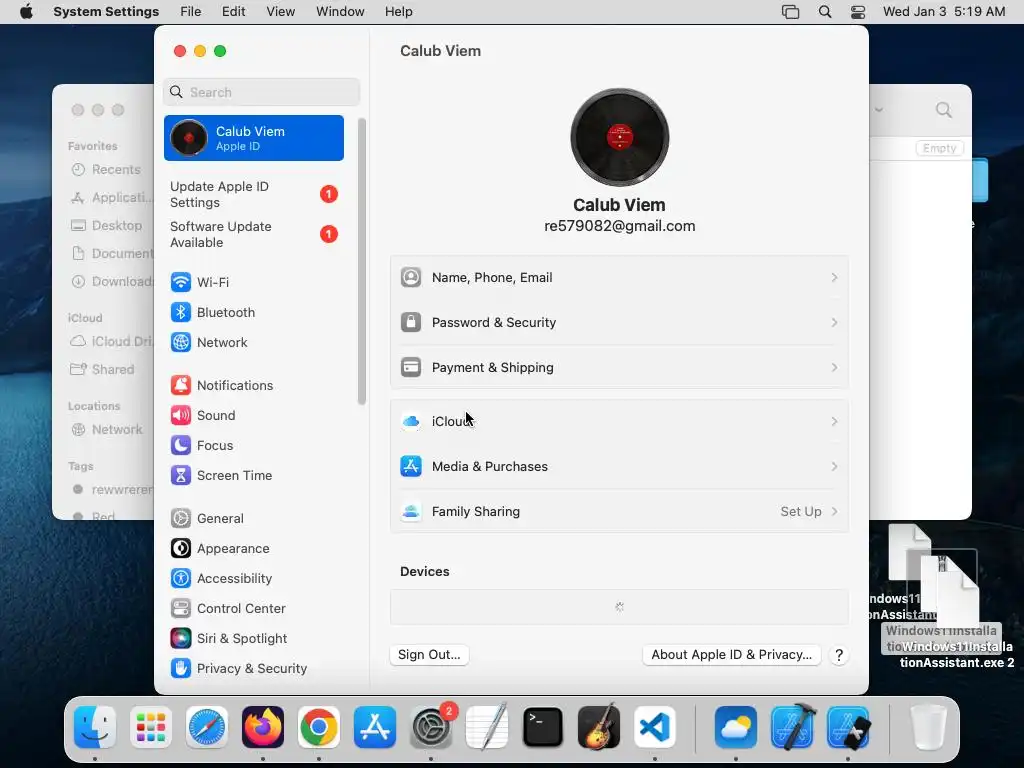Select Network in the Settings sidebar
Image resolution: width=1024 pixels, height=768 pixels.
coord(209,342)
